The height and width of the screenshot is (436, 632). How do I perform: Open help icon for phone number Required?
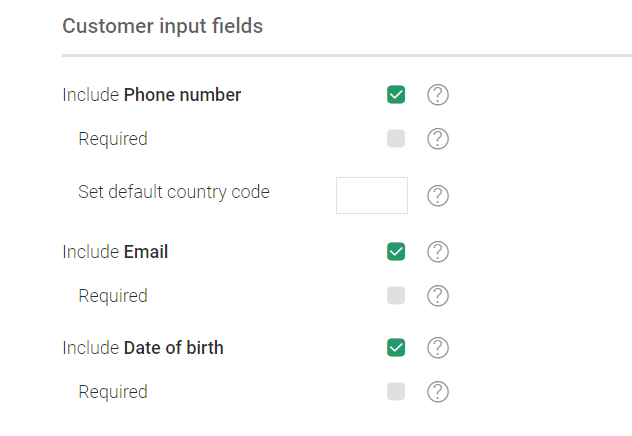(438, 139)
